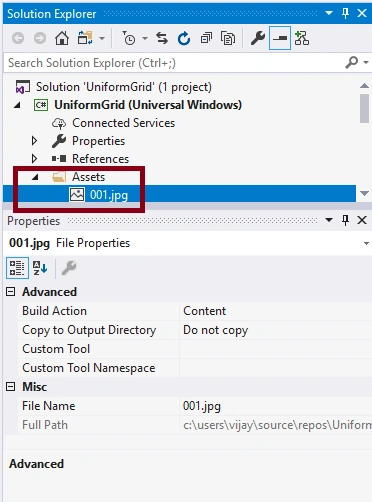The image size is (372, 502).
Task: Click the Search Solution Explorer field
Action: point(173,63)
